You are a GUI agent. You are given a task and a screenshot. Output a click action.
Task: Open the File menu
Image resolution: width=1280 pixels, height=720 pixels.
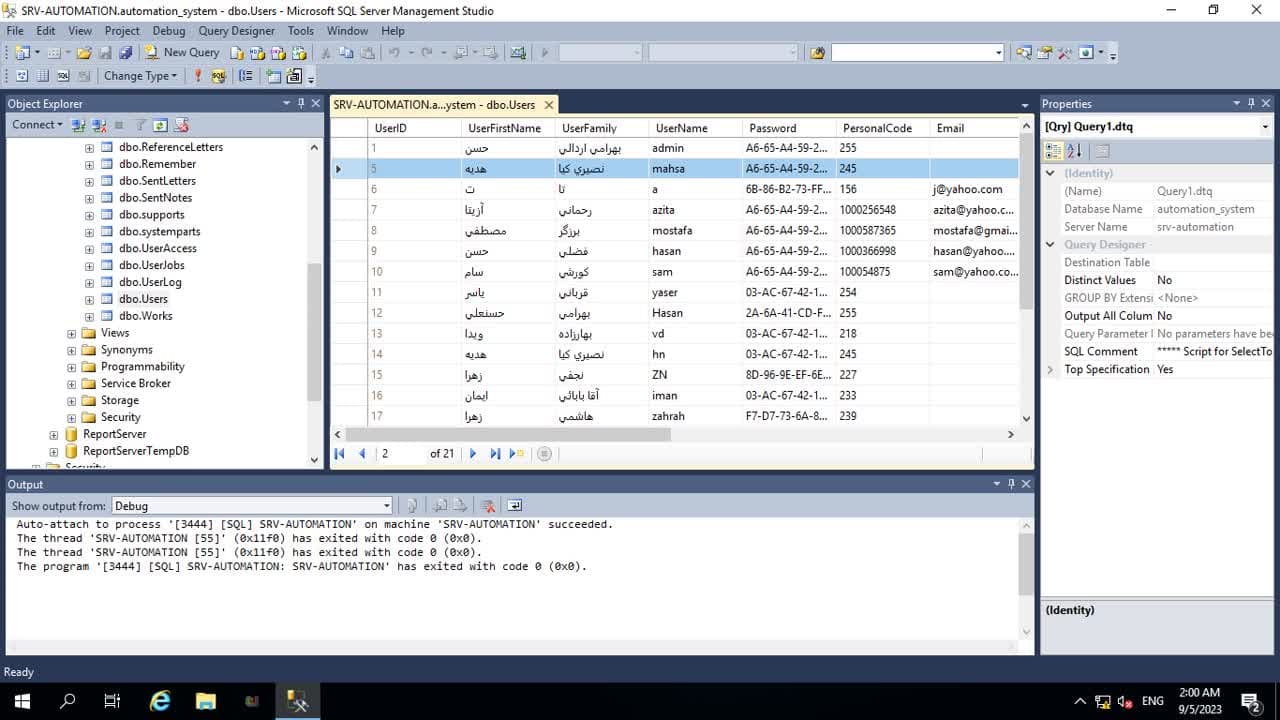tap(15, 31)
